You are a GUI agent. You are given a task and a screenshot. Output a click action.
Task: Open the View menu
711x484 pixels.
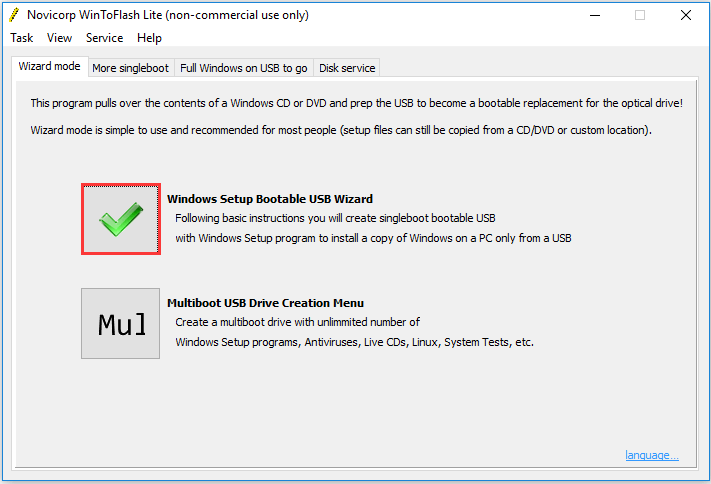point(59,38)
